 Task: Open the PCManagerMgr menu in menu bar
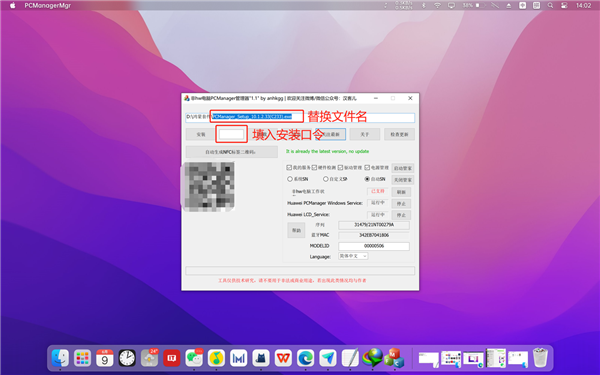[x=47, y=5]
